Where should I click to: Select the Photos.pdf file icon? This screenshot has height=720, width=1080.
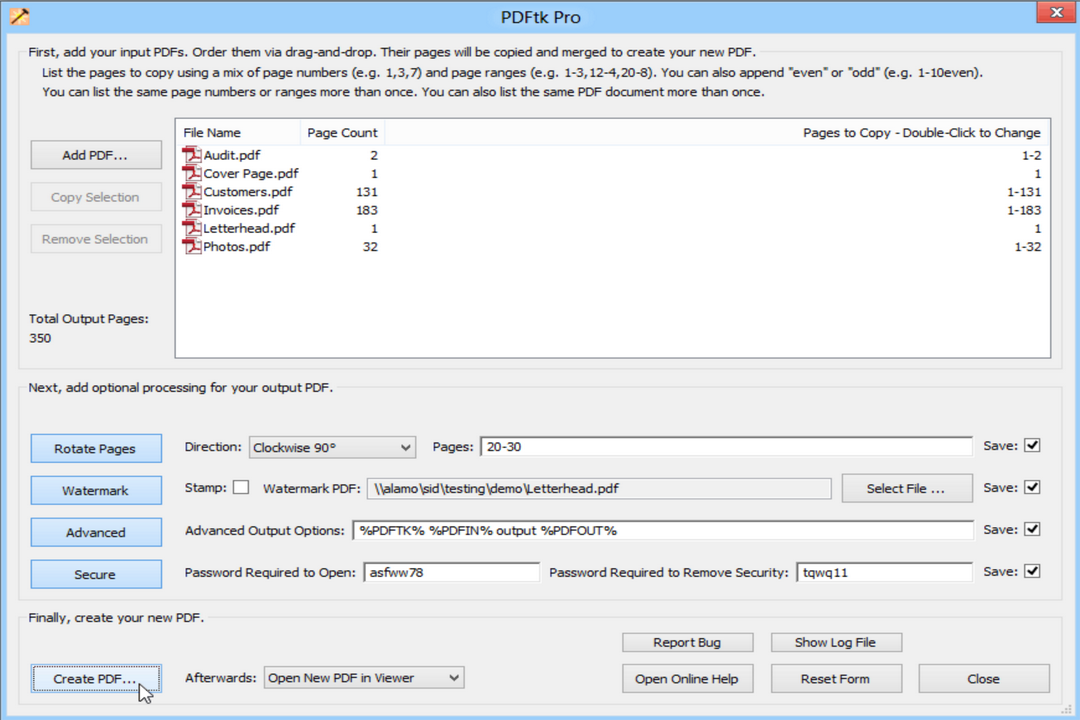point(192,246)
